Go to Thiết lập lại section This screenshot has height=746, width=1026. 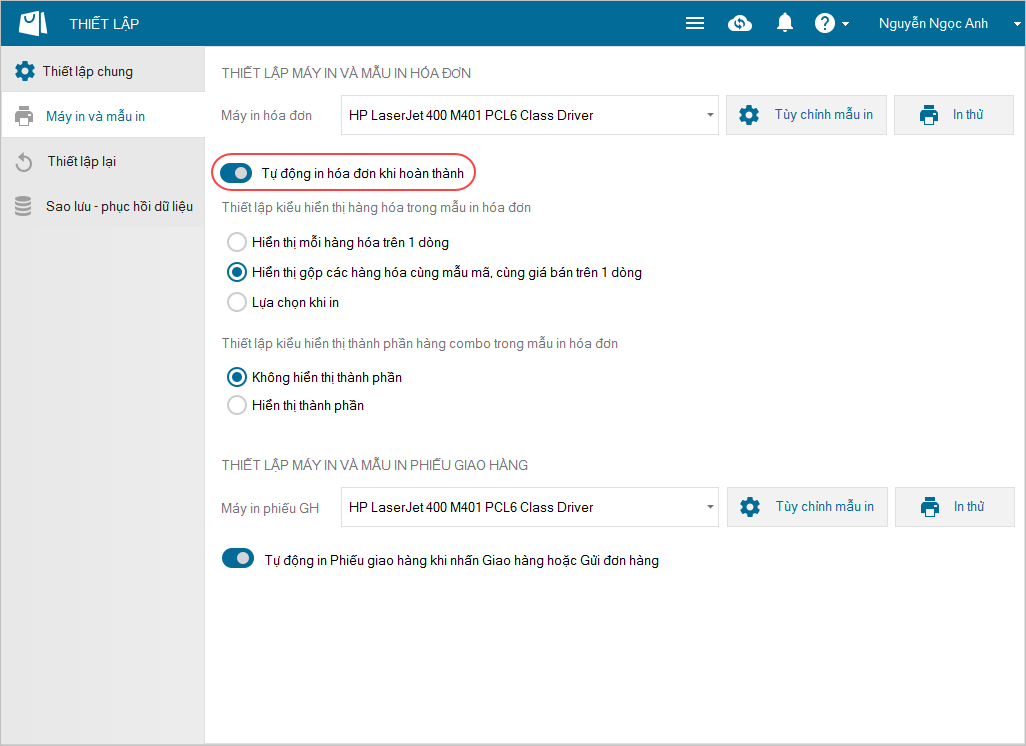click(83, 162)
